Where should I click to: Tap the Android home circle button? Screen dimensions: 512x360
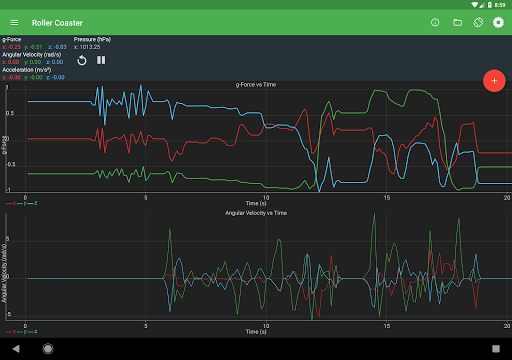pyautogui.click(x=48, y=349)
